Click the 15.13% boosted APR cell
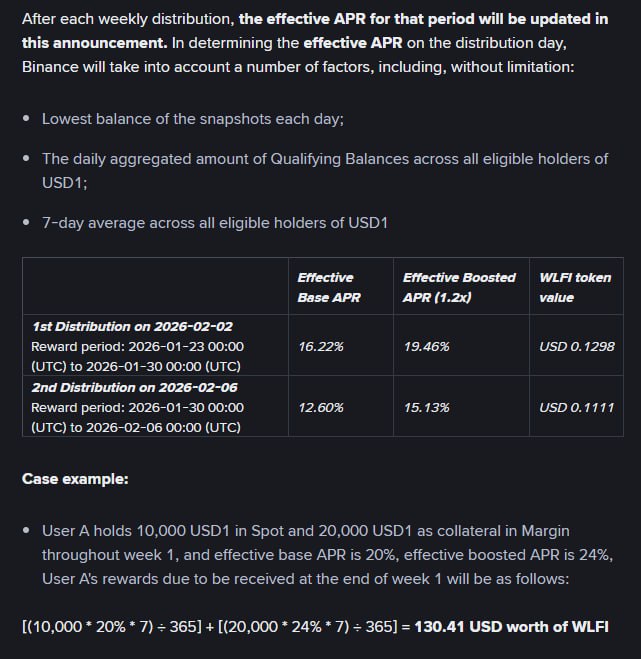The height and width of the screenshot is (659, 641). [x=426, y=407]
